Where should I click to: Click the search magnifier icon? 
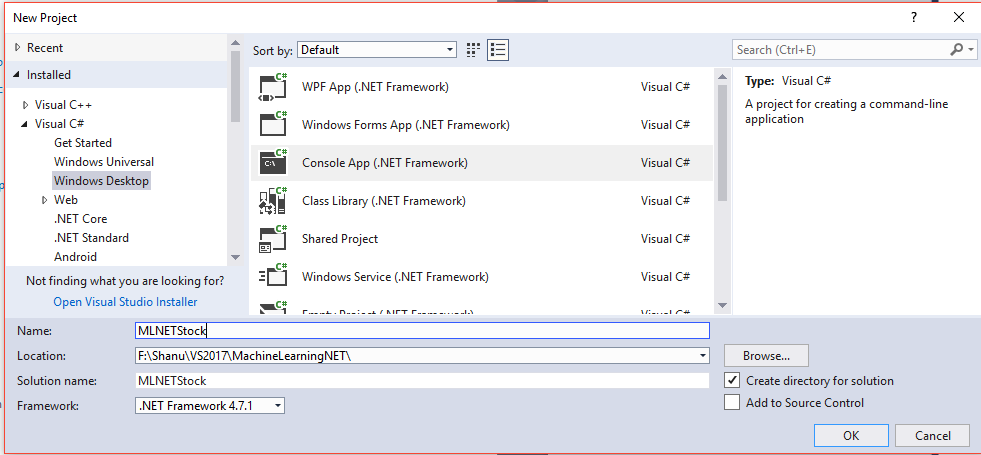click(957, 49)
